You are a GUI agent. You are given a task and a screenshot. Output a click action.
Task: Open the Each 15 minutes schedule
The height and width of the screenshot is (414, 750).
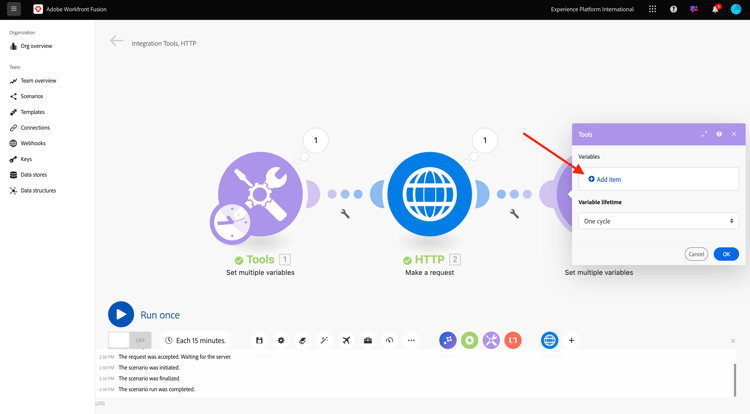[x=195, y=340]
